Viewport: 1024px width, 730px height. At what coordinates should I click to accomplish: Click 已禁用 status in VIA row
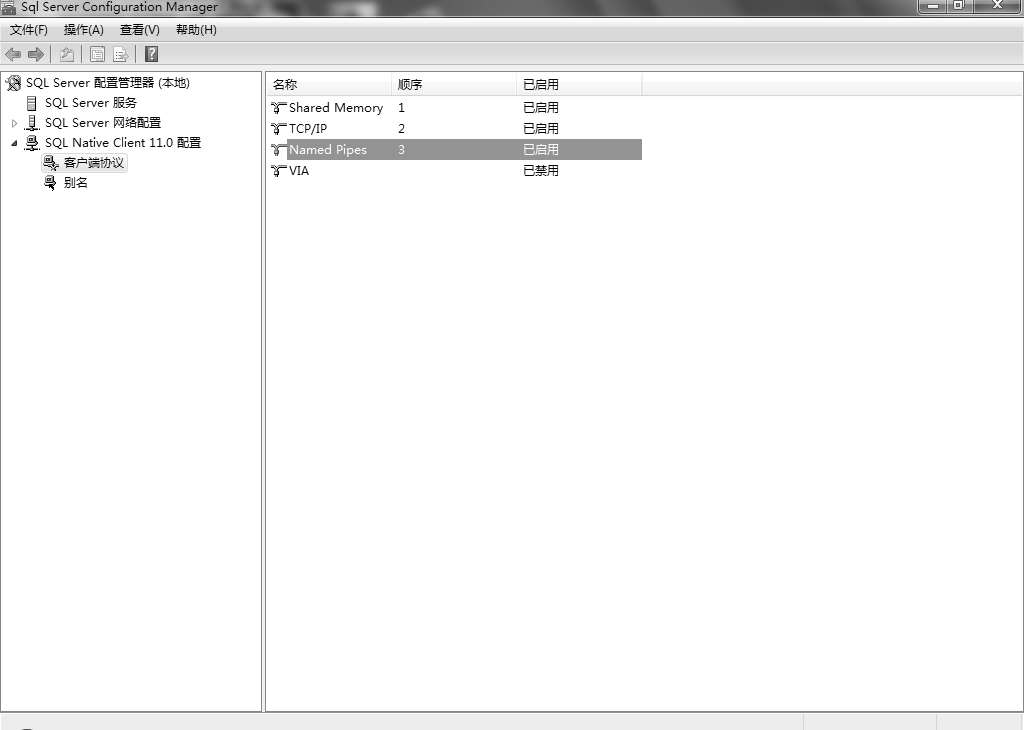(x=541, y=170)
